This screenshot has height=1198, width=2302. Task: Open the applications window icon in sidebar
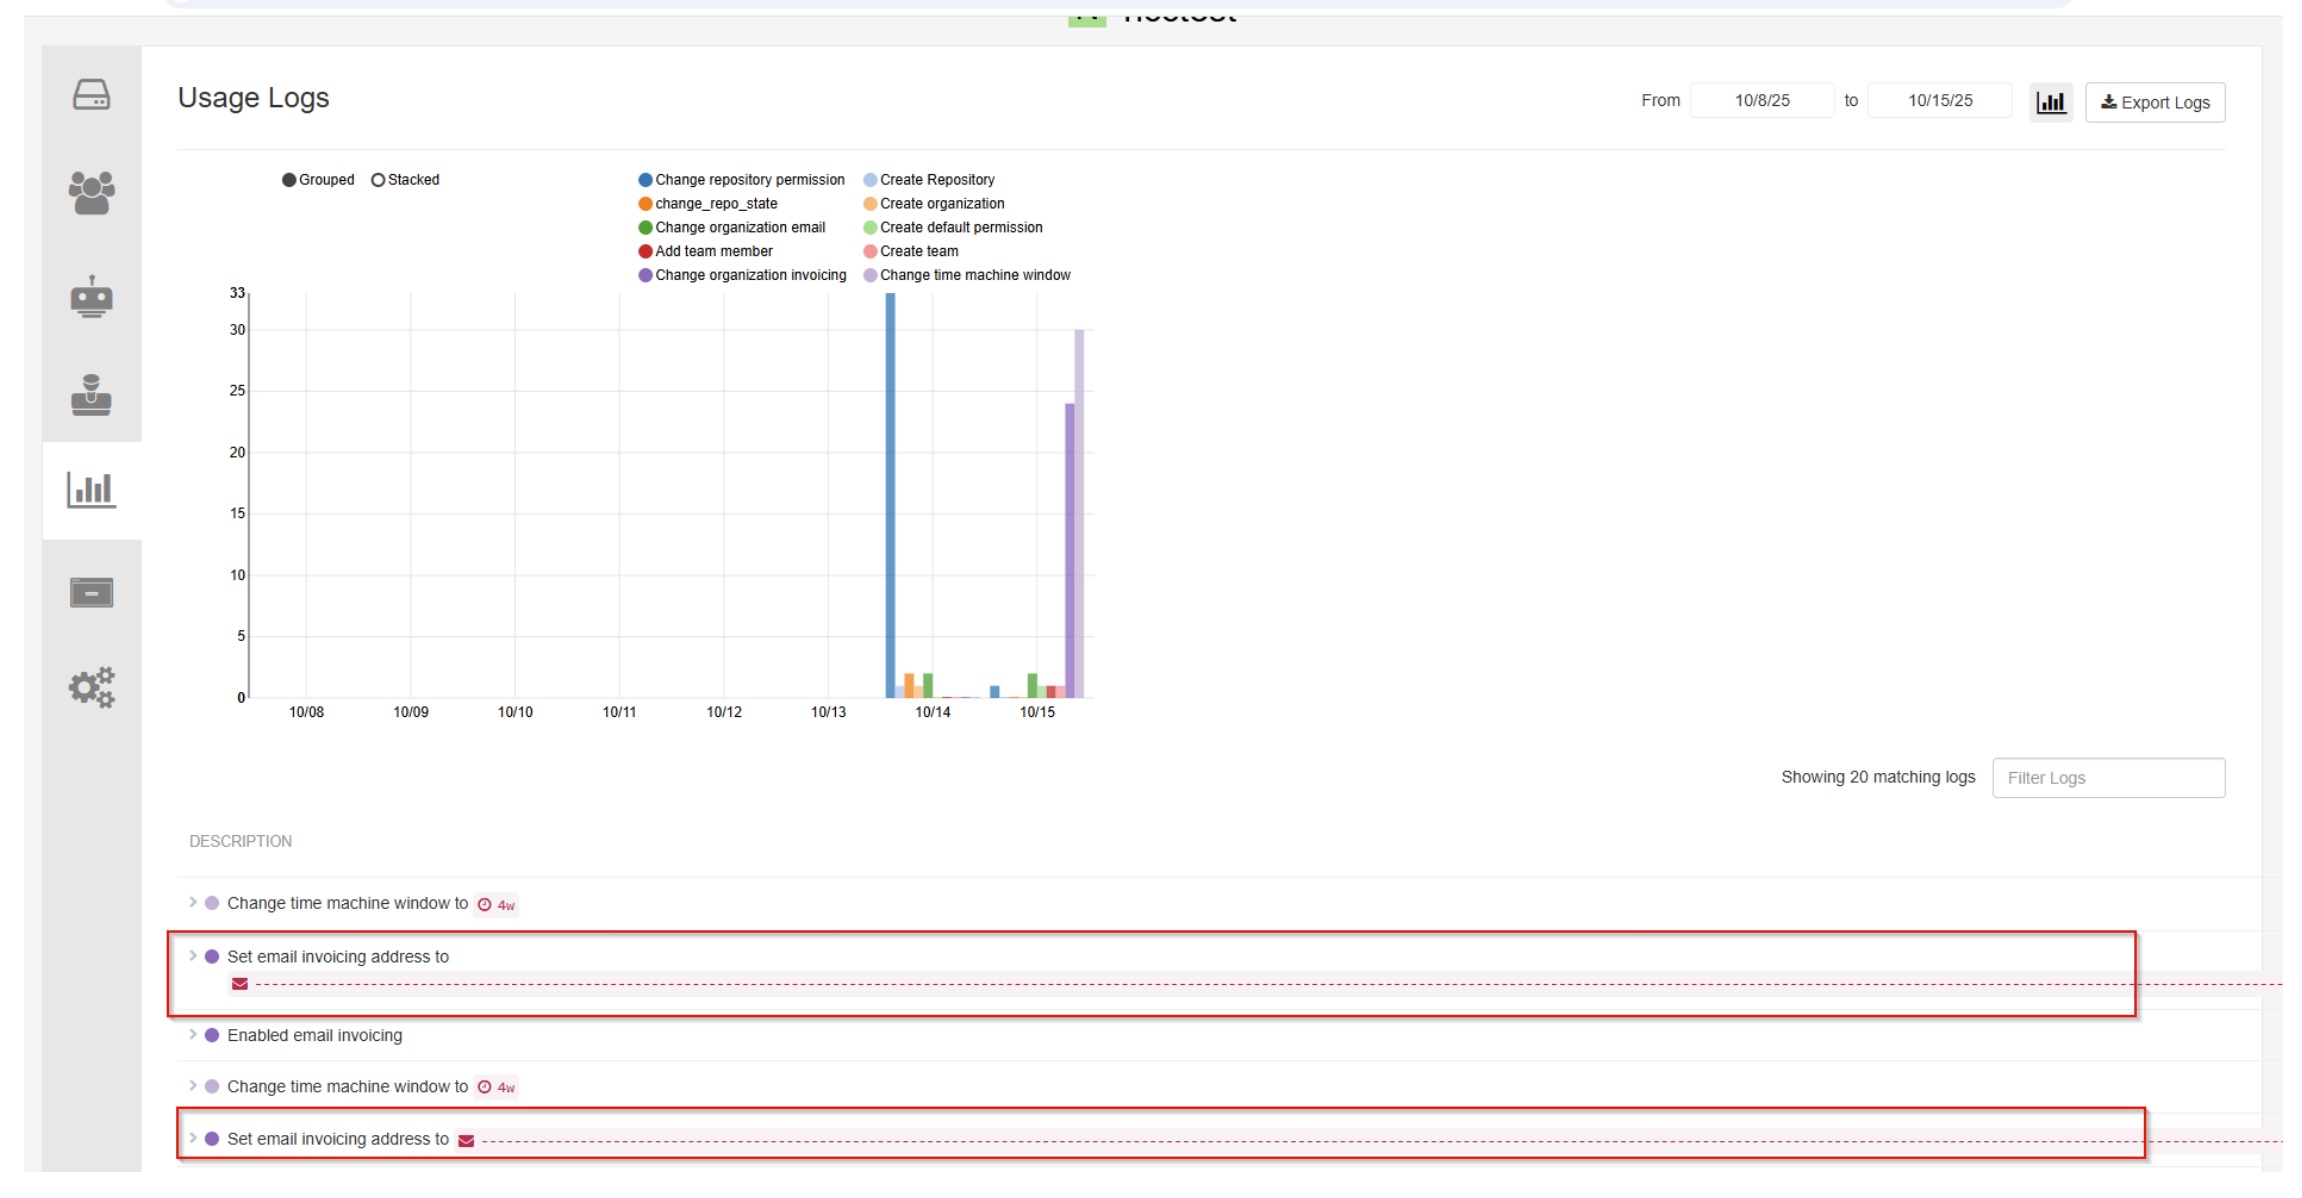91,592
